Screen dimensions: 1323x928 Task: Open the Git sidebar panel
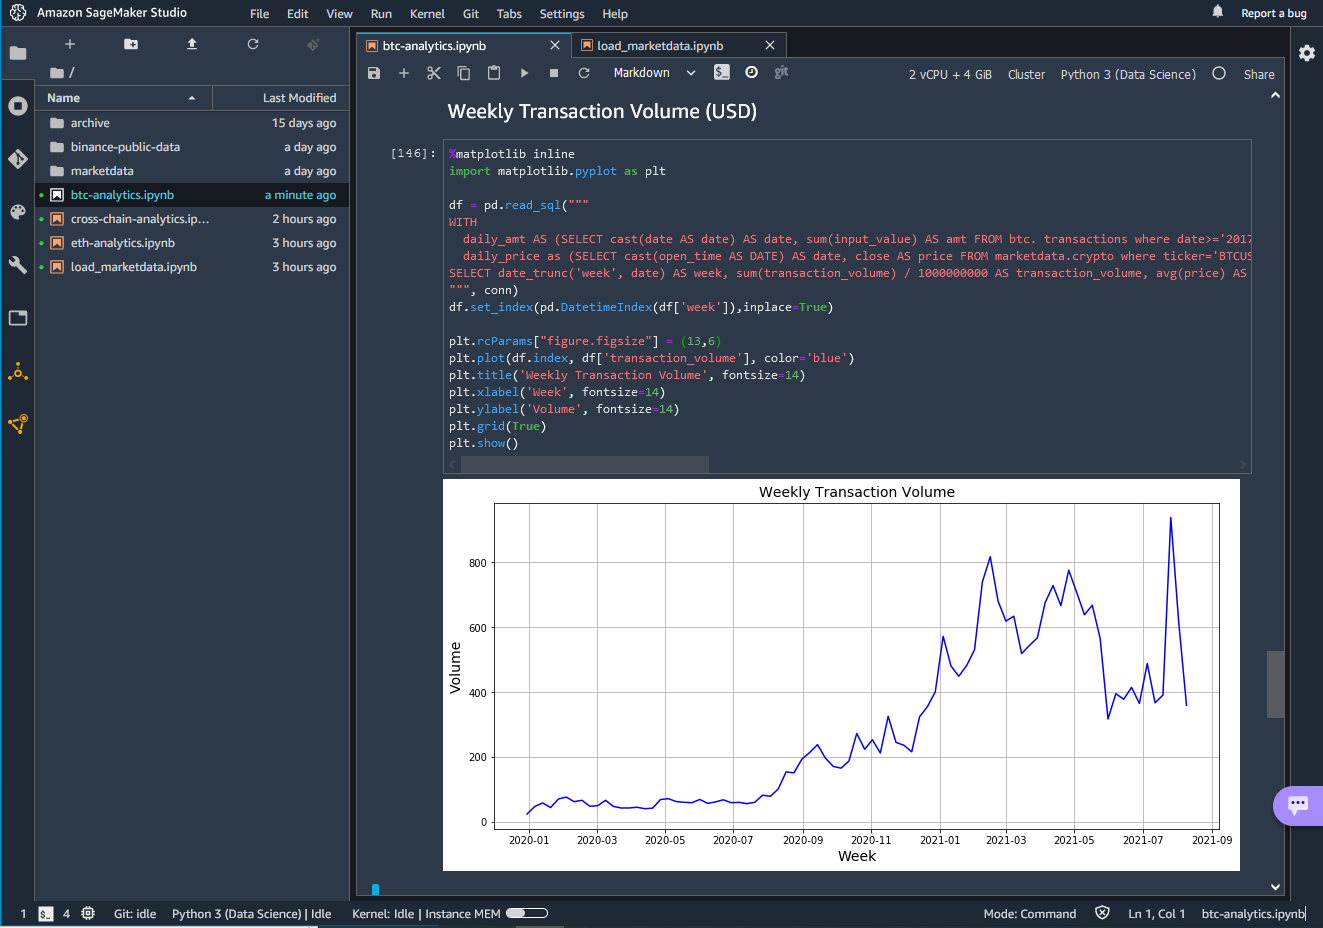coord(17,159)
